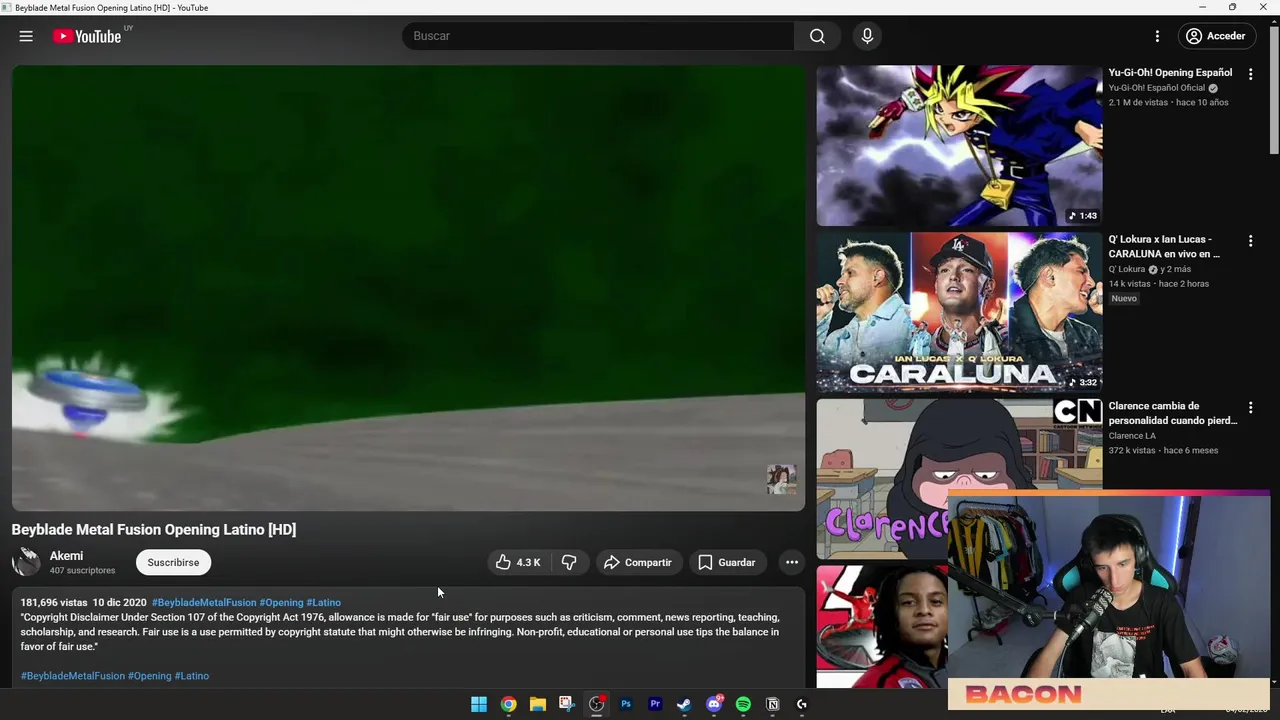This screenshot has width=1280, height=720.
Task: Open CARALUNA en vivo video thumbnail
Action: (x=959, y=312)
